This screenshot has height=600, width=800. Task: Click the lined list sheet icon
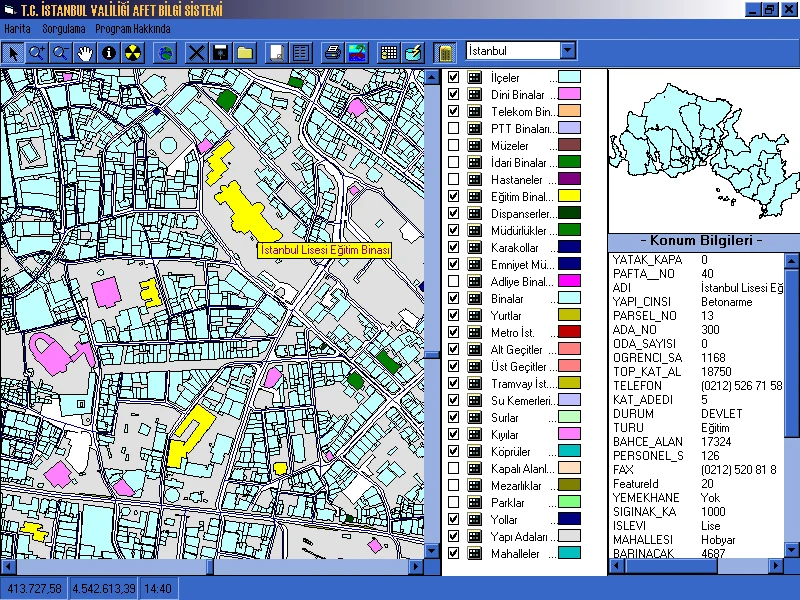(x=301, y=53)
